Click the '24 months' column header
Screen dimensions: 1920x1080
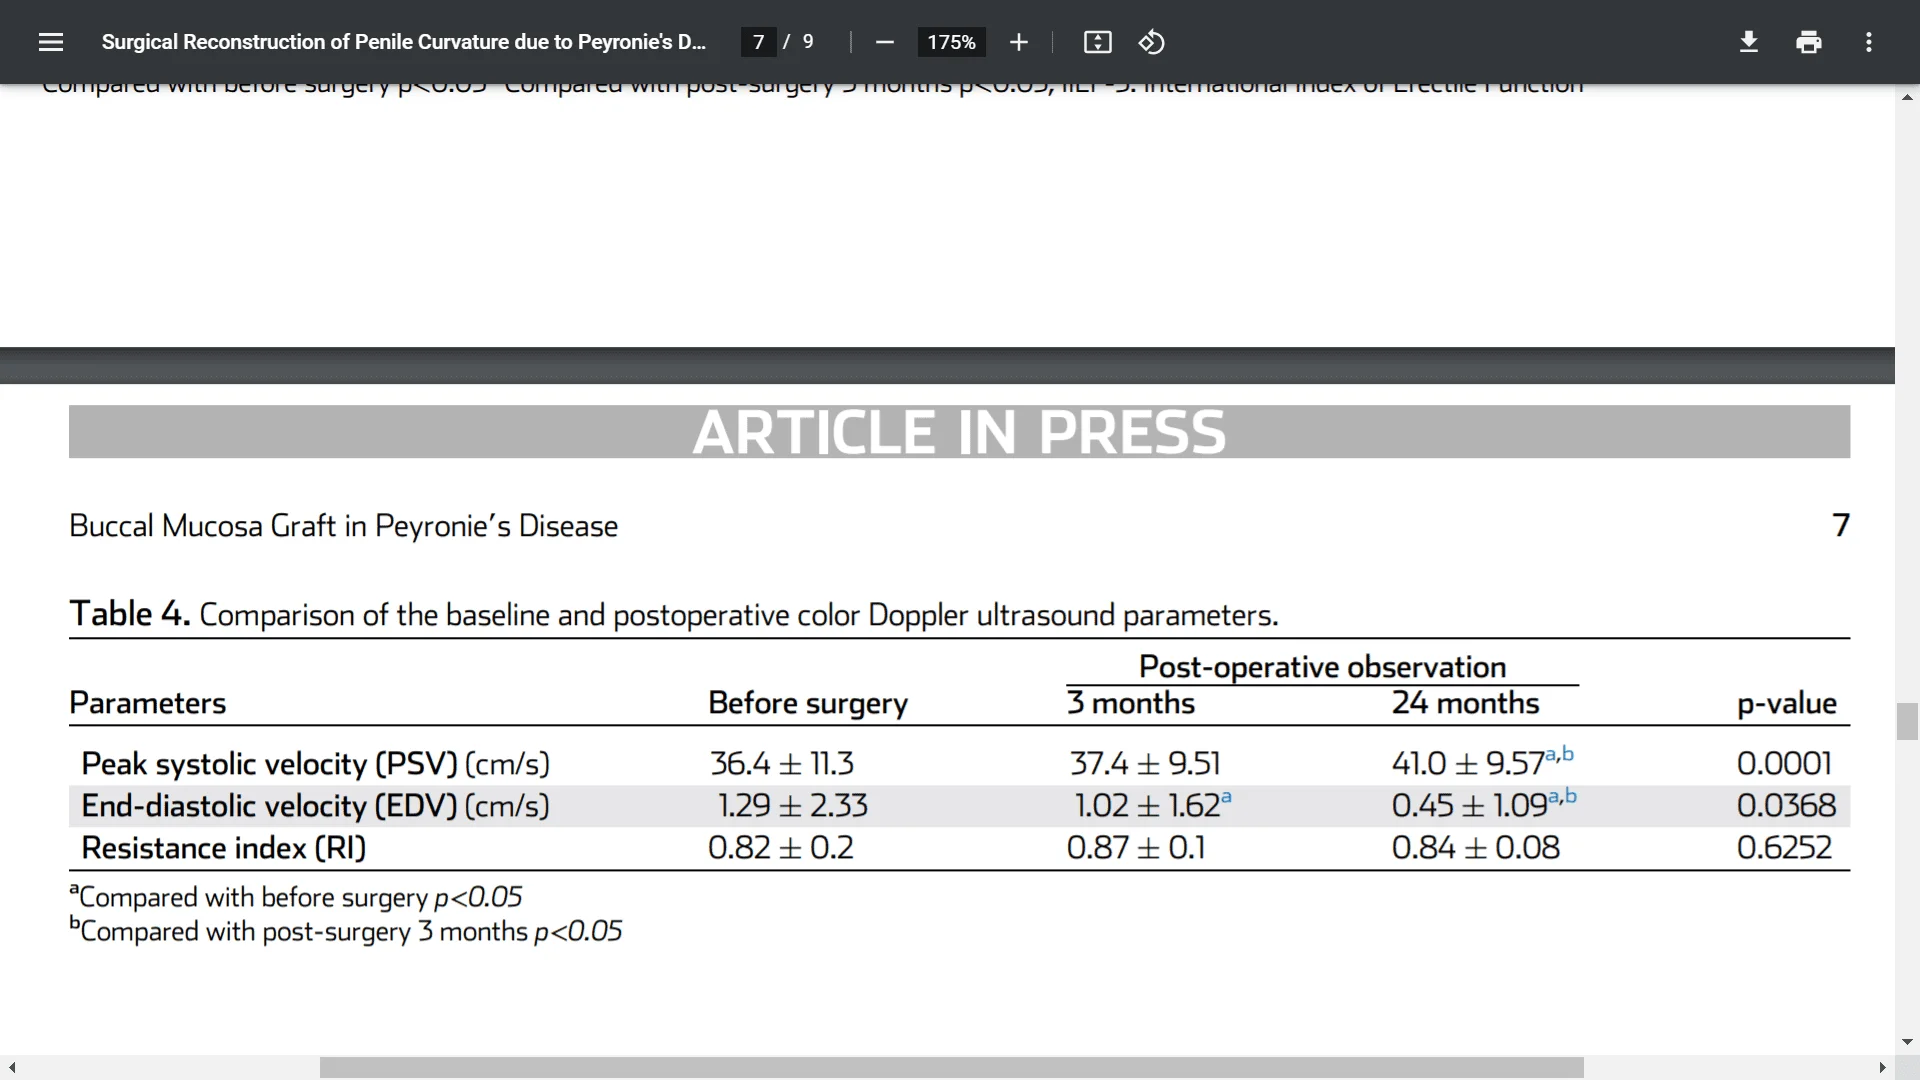[1465, 703]
